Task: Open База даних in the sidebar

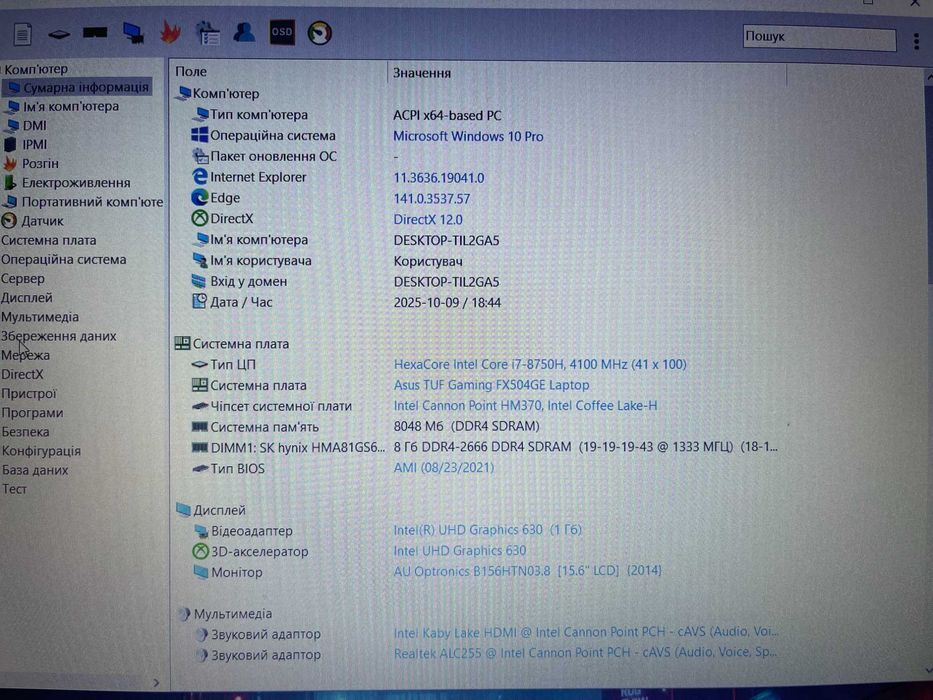Action: [x=35, y=470]
